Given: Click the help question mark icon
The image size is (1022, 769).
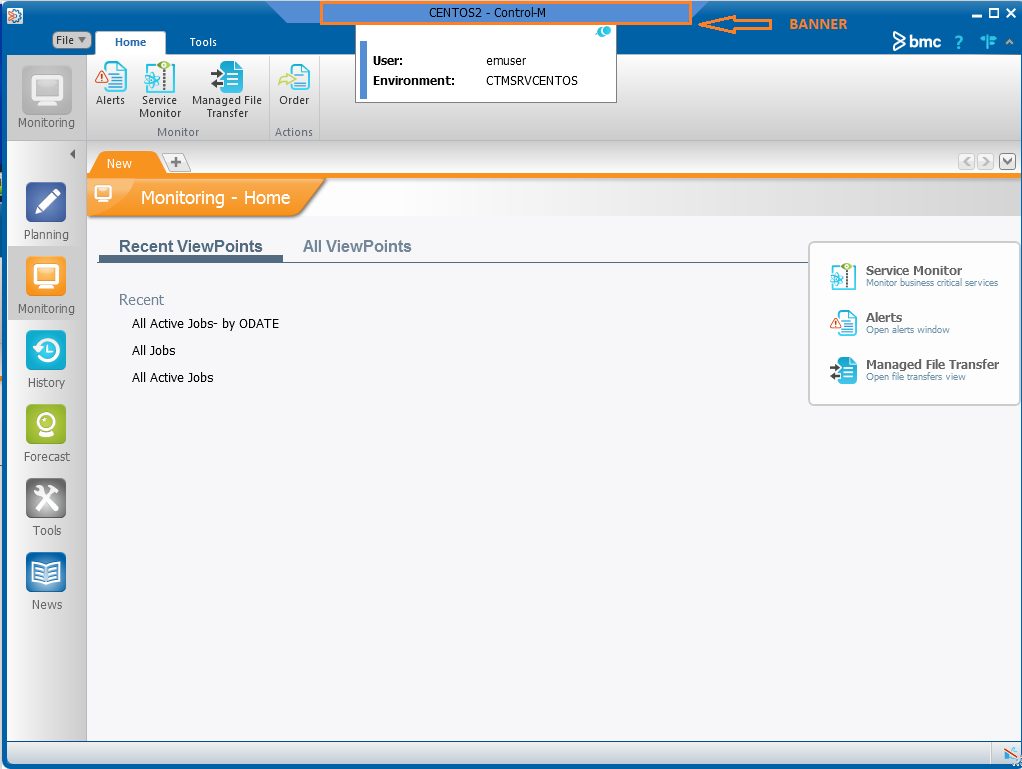Looking at the screenshot, I should pos(958,42).
